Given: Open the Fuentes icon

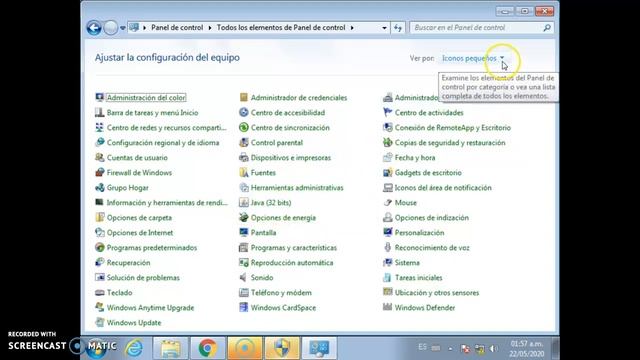Looking at the screenshot, I should point(244,173).
